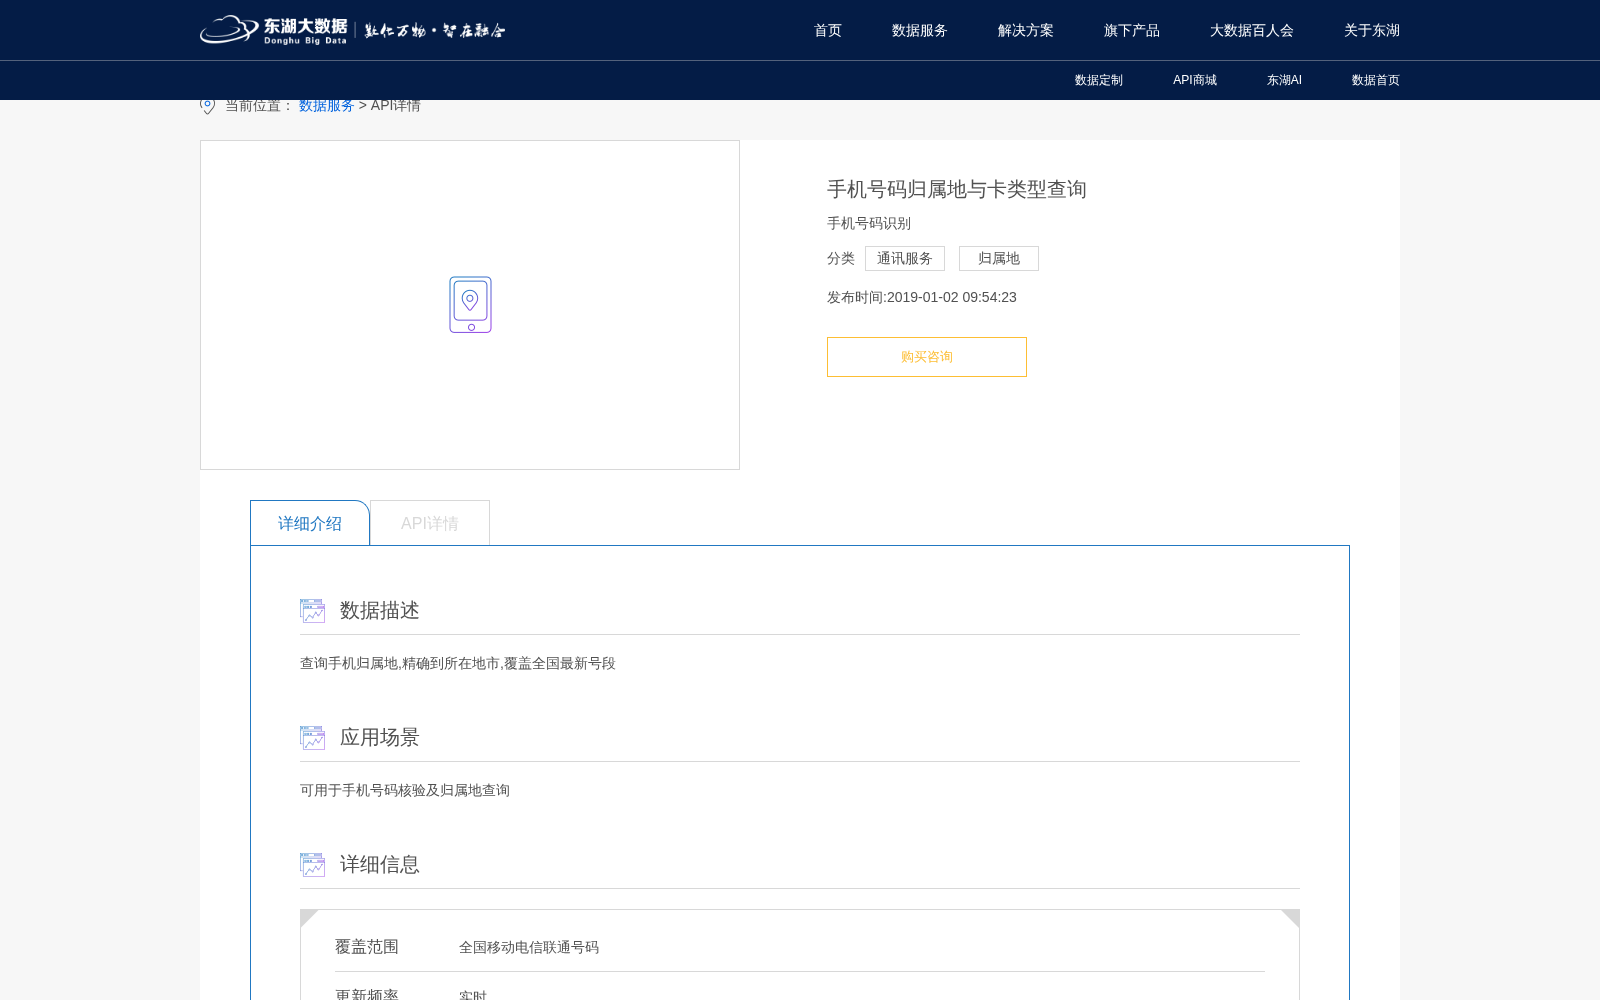Click the text 可用于手机号码核验及归属地查询
The width and height of the screenshot is (1600, 1000).
tap(405, 790)
